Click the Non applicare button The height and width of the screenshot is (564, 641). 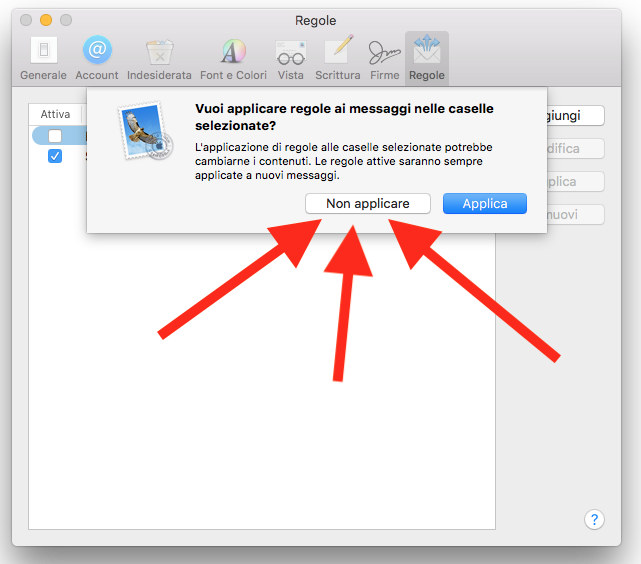tap(368, 204)
